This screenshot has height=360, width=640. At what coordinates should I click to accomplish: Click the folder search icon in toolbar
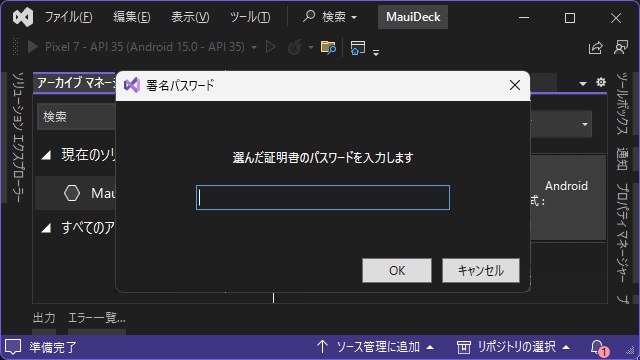tap(328, 47)
